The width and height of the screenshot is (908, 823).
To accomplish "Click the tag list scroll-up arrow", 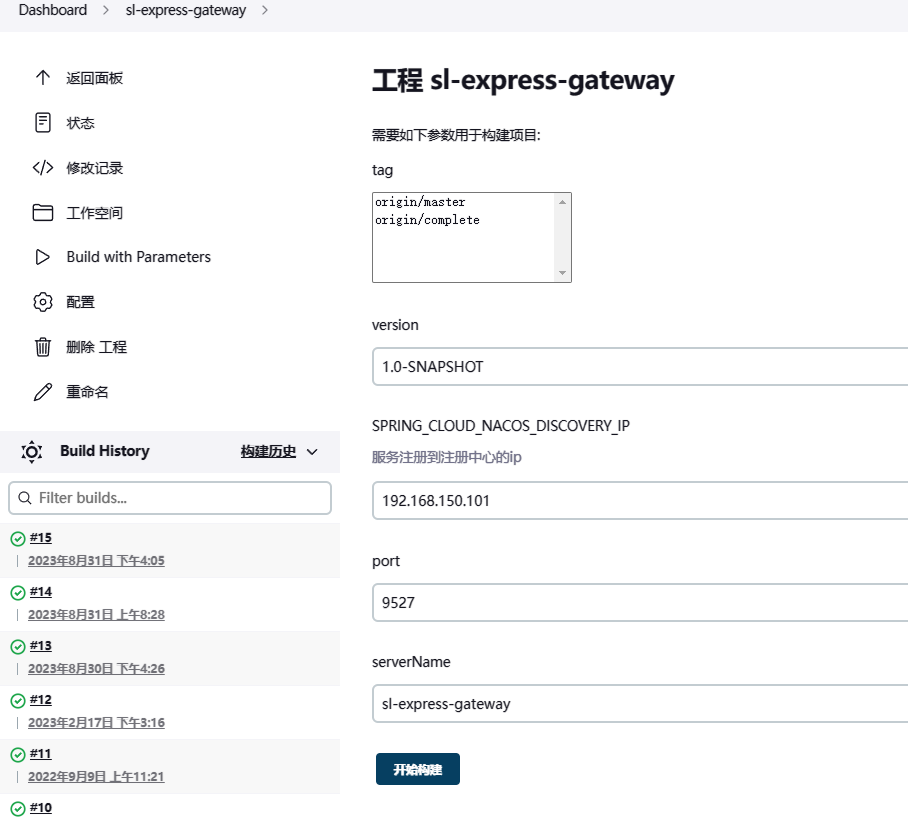I will point(562,202).
